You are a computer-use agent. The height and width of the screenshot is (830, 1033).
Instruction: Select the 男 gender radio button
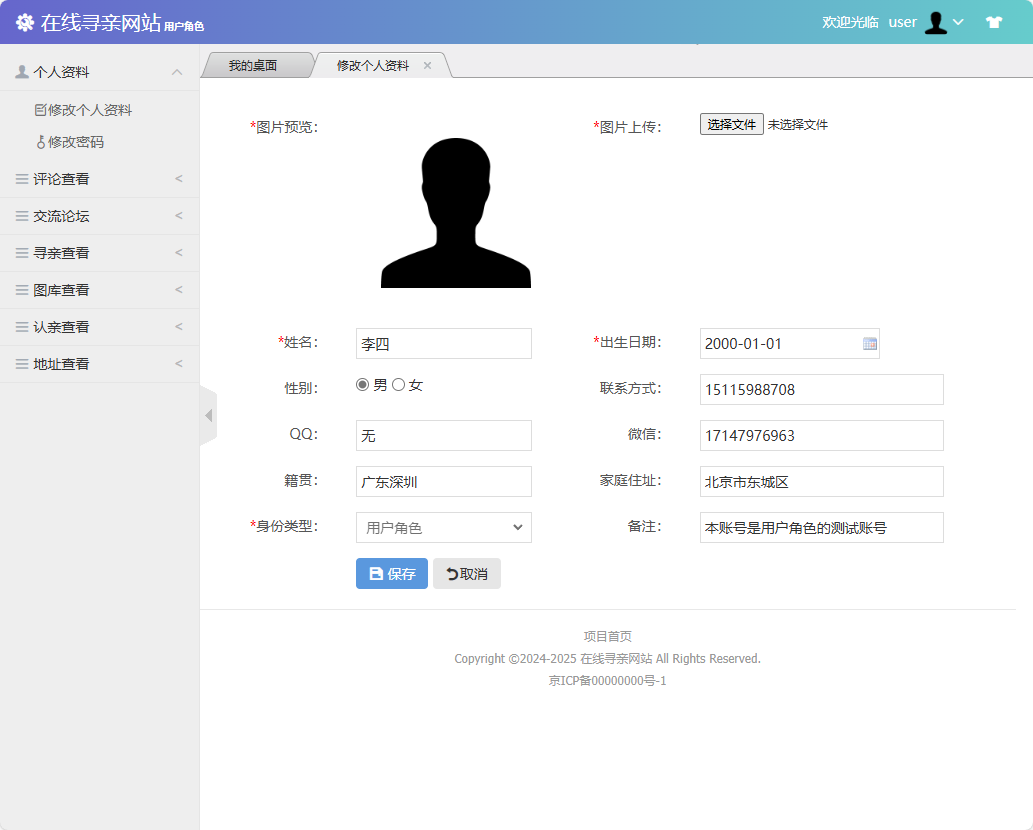coord(362,383)
